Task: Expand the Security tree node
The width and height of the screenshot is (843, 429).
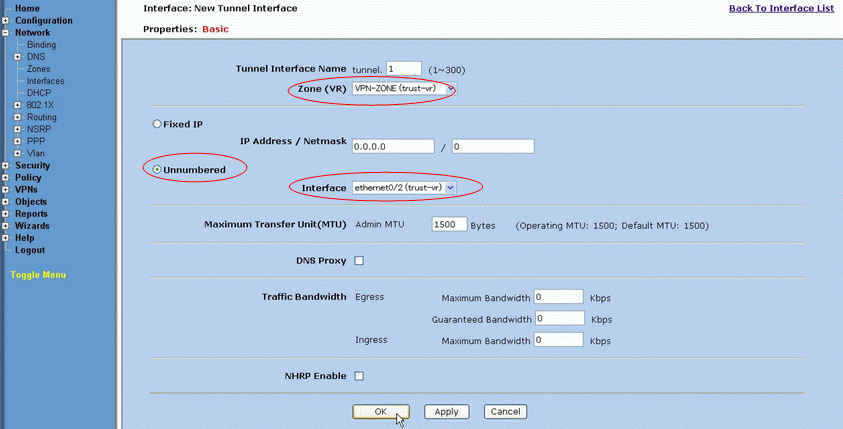Action: pos(5,166)
